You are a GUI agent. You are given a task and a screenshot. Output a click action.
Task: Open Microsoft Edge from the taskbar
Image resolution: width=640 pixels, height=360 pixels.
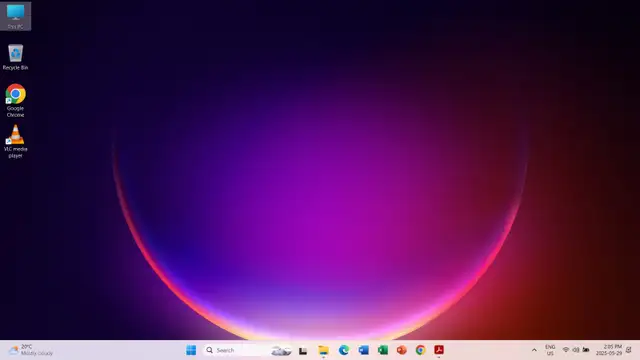(x=344, y=350)
